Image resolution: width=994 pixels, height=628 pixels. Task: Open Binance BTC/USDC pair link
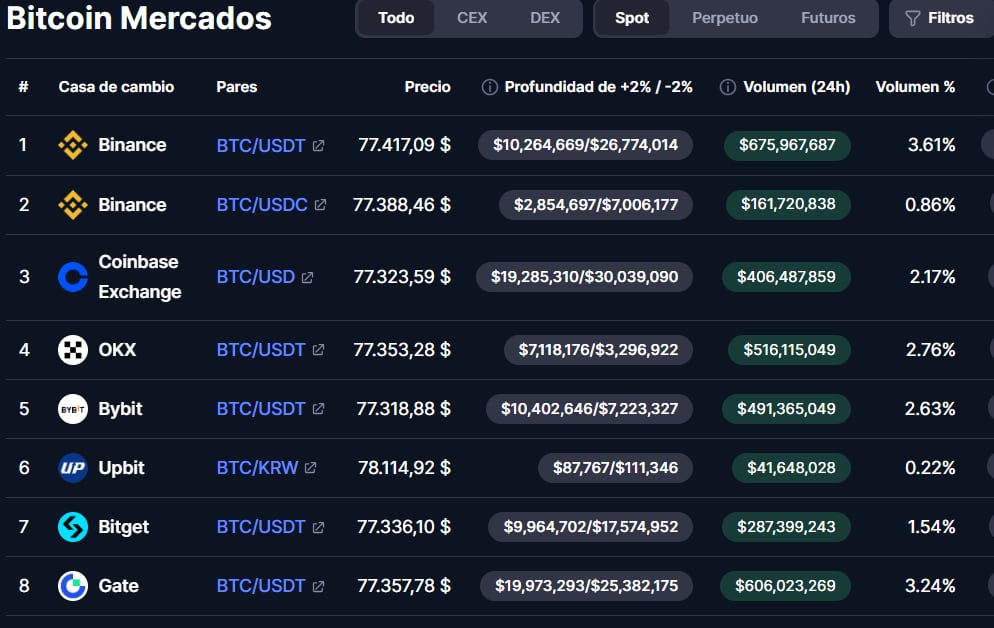coord(262,205)
